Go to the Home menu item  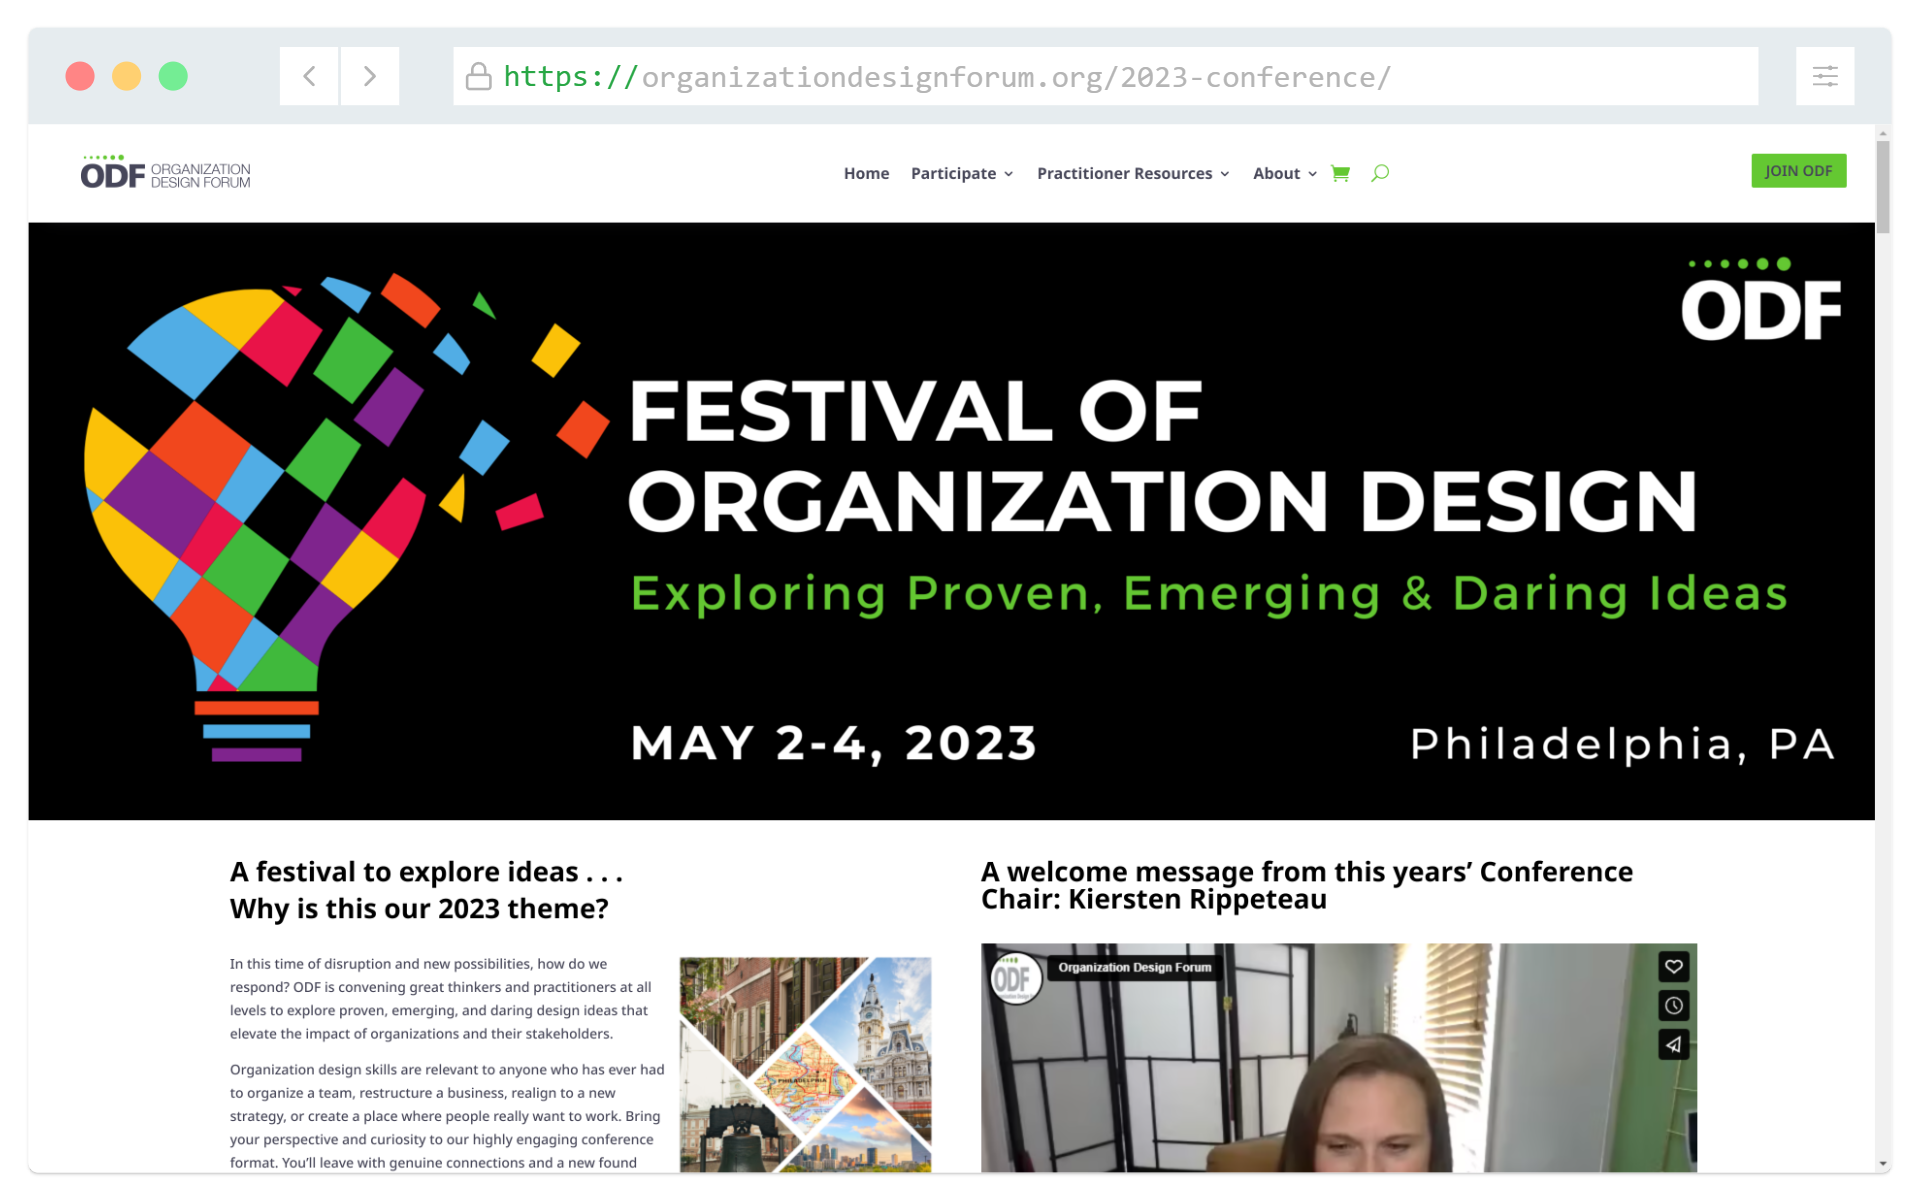[866, 173]
